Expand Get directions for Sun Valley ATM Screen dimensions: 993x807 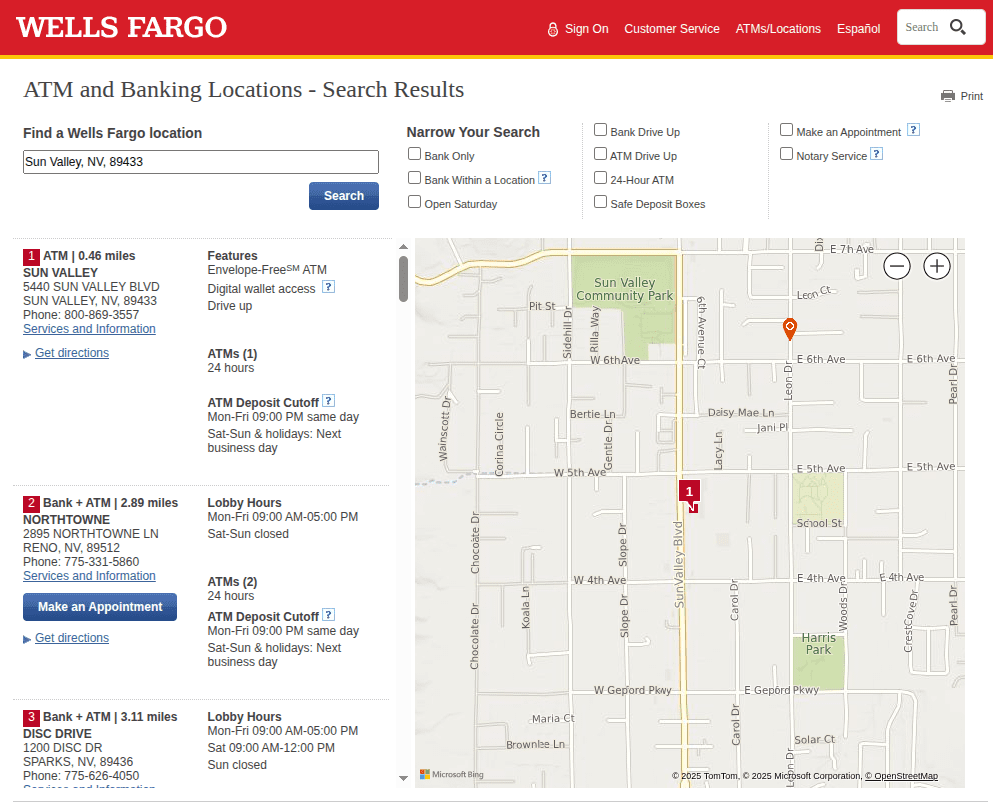click(72, 353)
